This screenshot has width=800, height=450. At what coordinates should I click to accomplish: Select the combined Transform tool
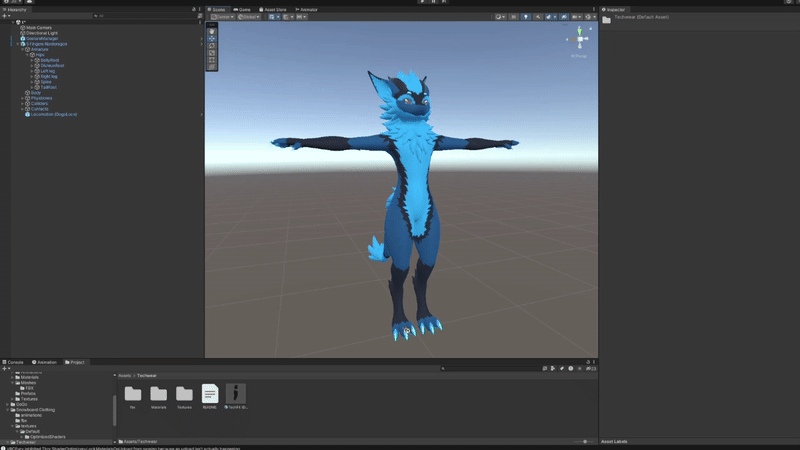[212, 67]
